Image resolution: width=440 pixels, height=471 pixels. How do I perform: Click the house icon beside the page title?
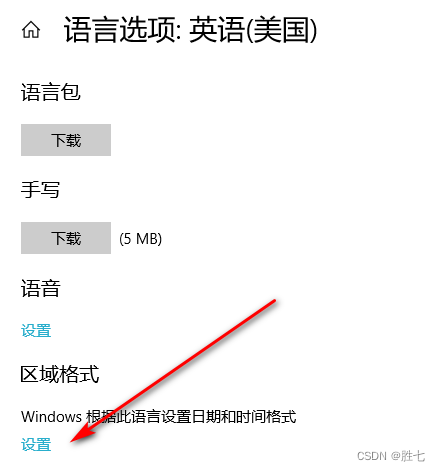point(31,30)
